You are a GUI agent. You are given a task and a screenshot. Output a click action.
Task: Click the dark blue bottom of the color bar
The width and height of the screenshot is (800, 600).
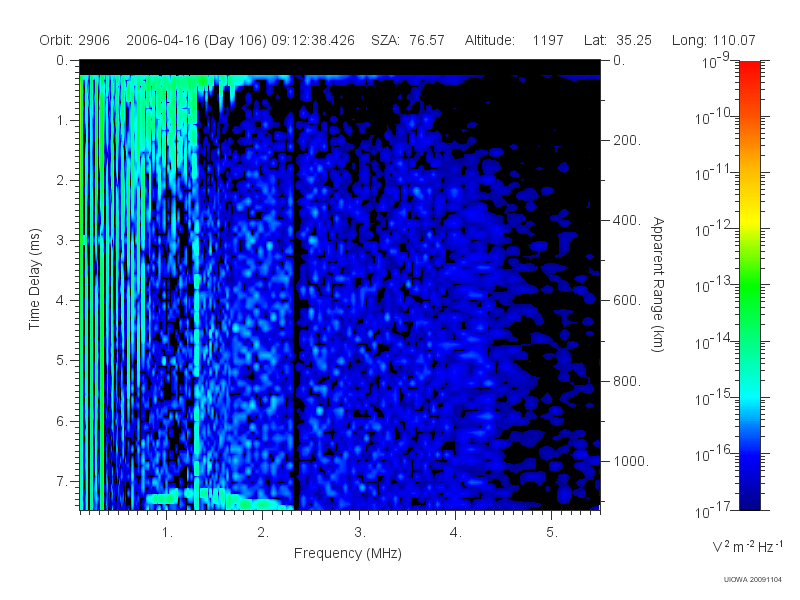[750, 497]
